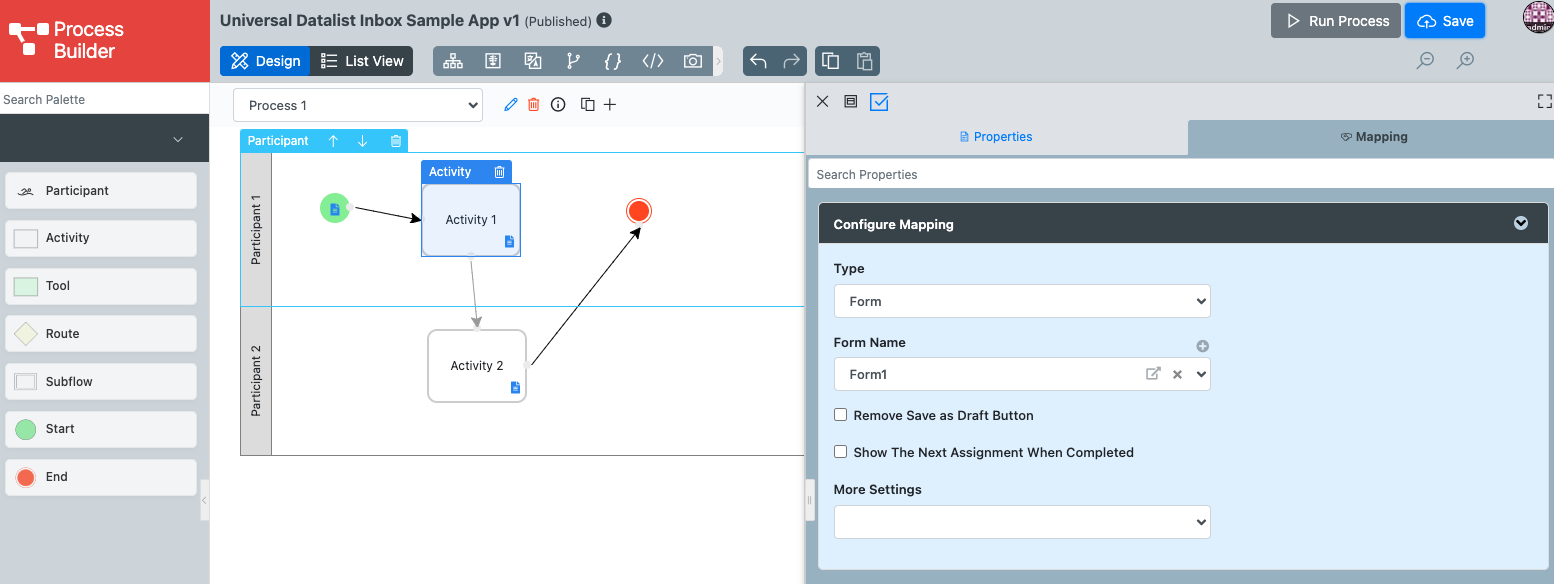Click the undo arrow icon
Image resolution: width=1554 pixels, height=584 pixels.
758,61
